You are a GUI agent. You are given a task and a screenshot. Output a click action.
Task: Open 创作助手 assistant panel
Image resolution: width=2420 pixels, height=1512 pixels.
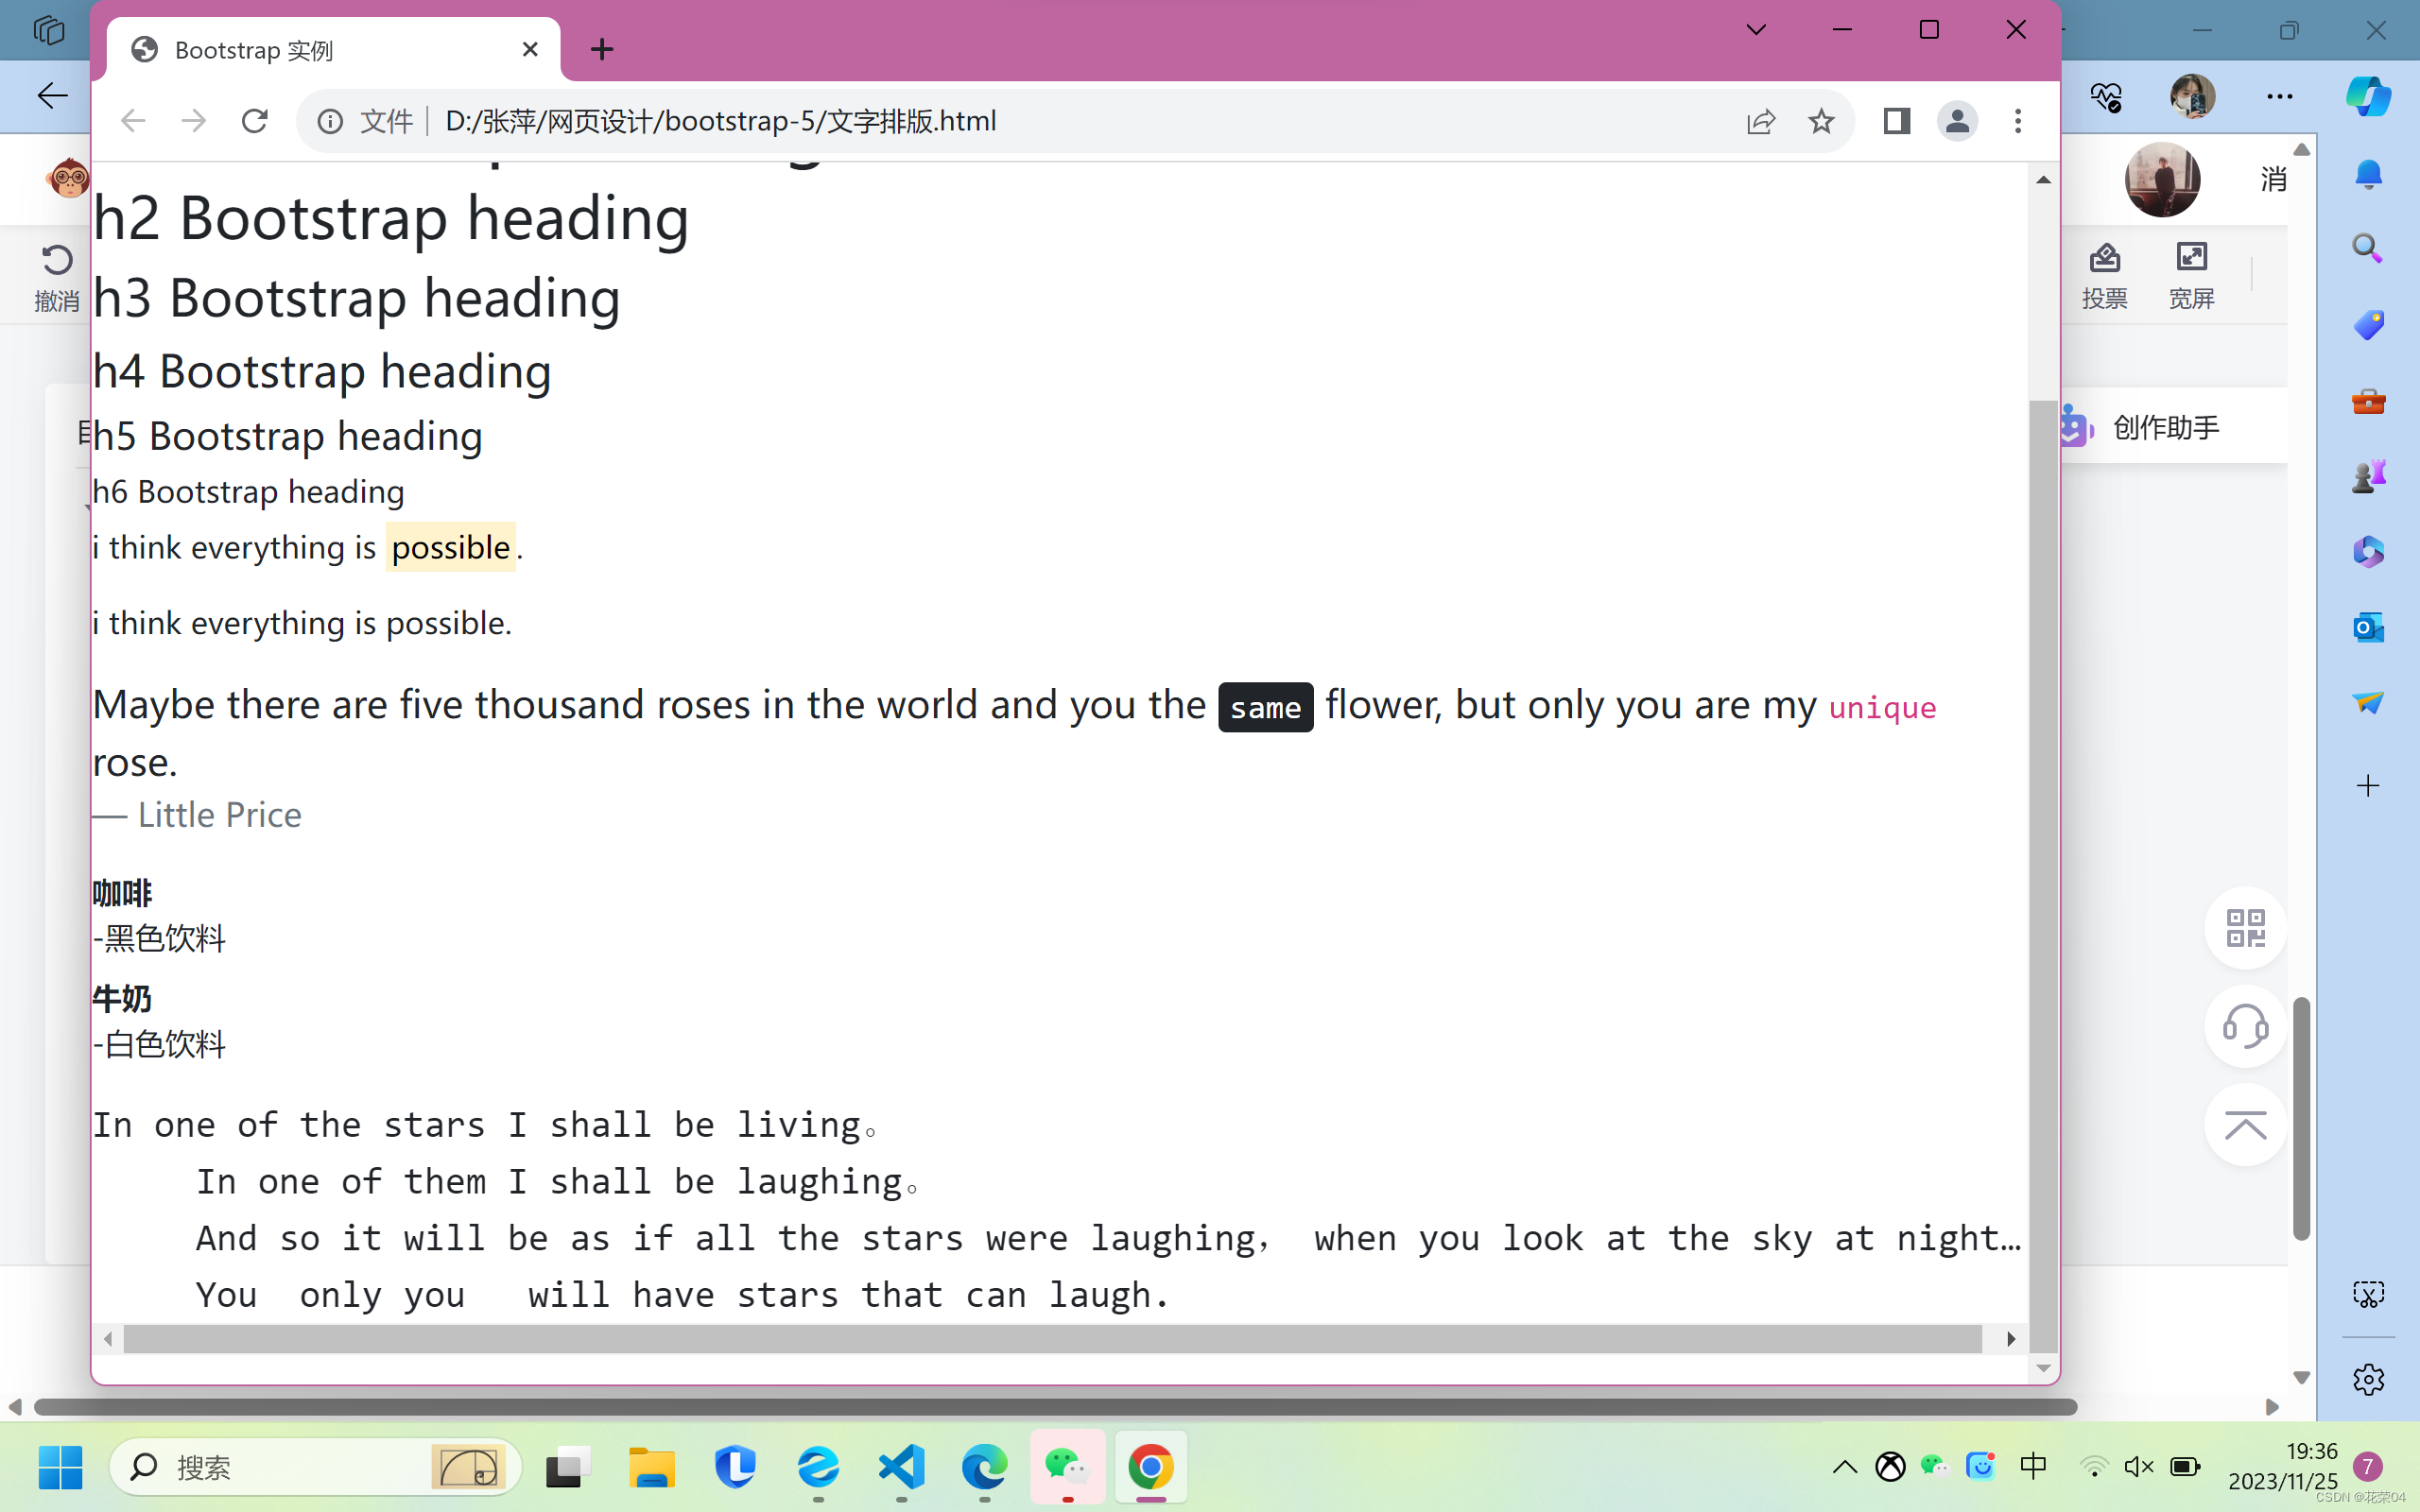pyautogui.click(x=2165, y=427)
